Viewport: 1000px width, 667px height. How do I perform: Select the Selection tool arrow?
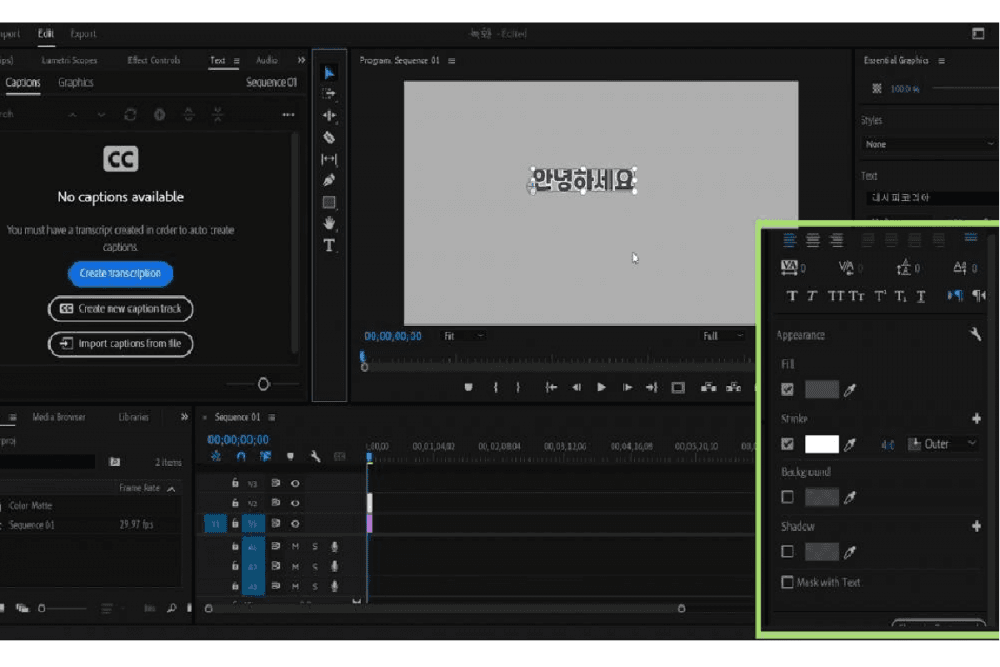[329, 73]
